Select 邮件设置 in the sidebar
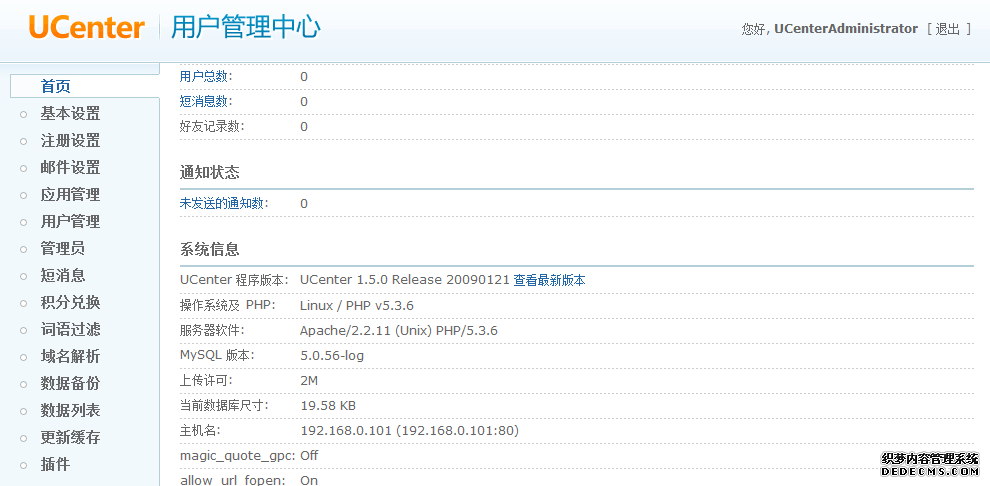The width and height of the screenshot is (990, 486). [70, 168]
